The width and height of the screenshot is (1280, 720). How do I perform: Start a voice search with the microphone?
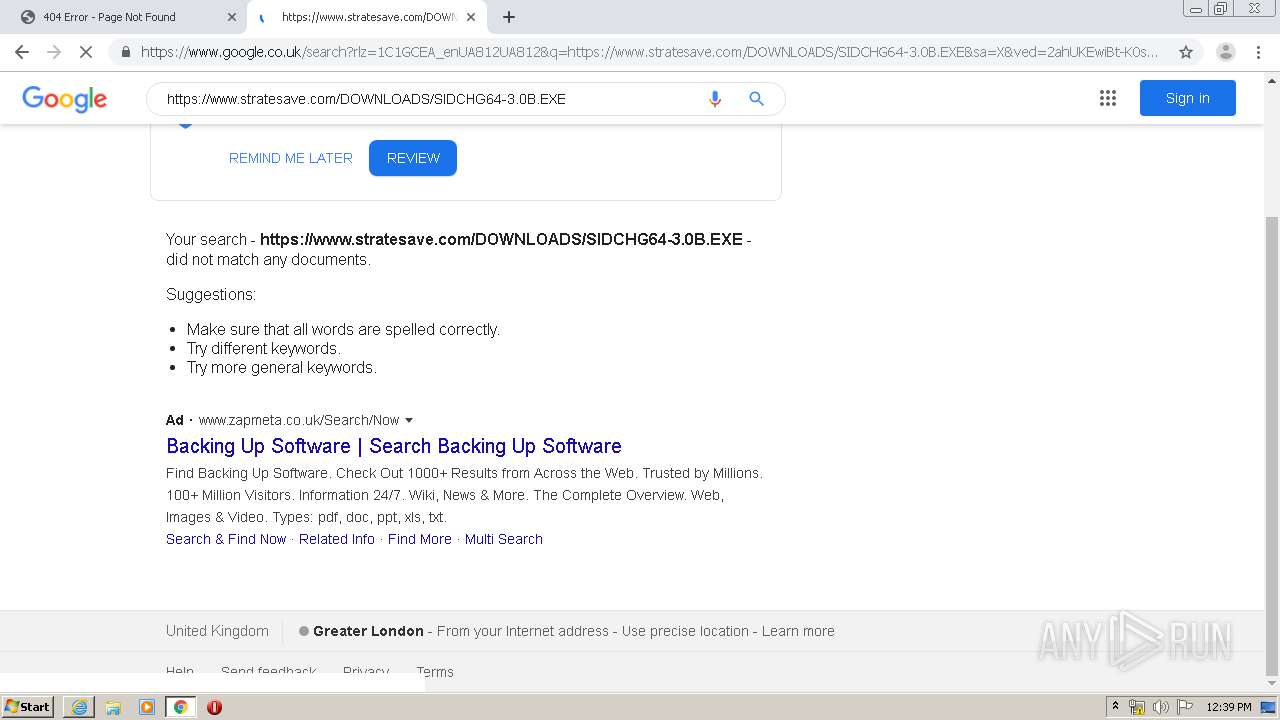(x=714, y=99)
